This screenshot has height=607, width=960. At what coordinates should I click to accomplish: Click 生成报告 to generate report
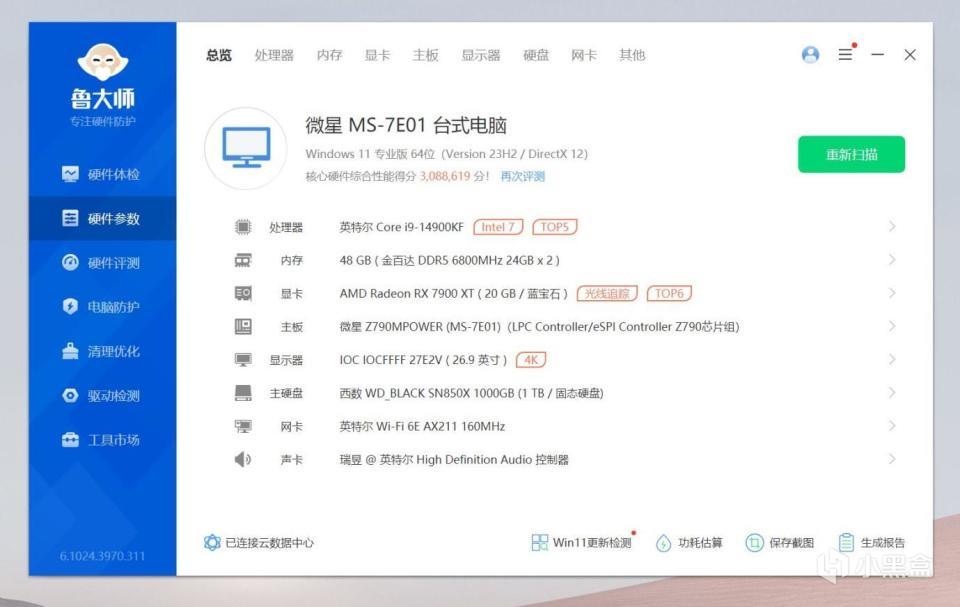(871, 543)
